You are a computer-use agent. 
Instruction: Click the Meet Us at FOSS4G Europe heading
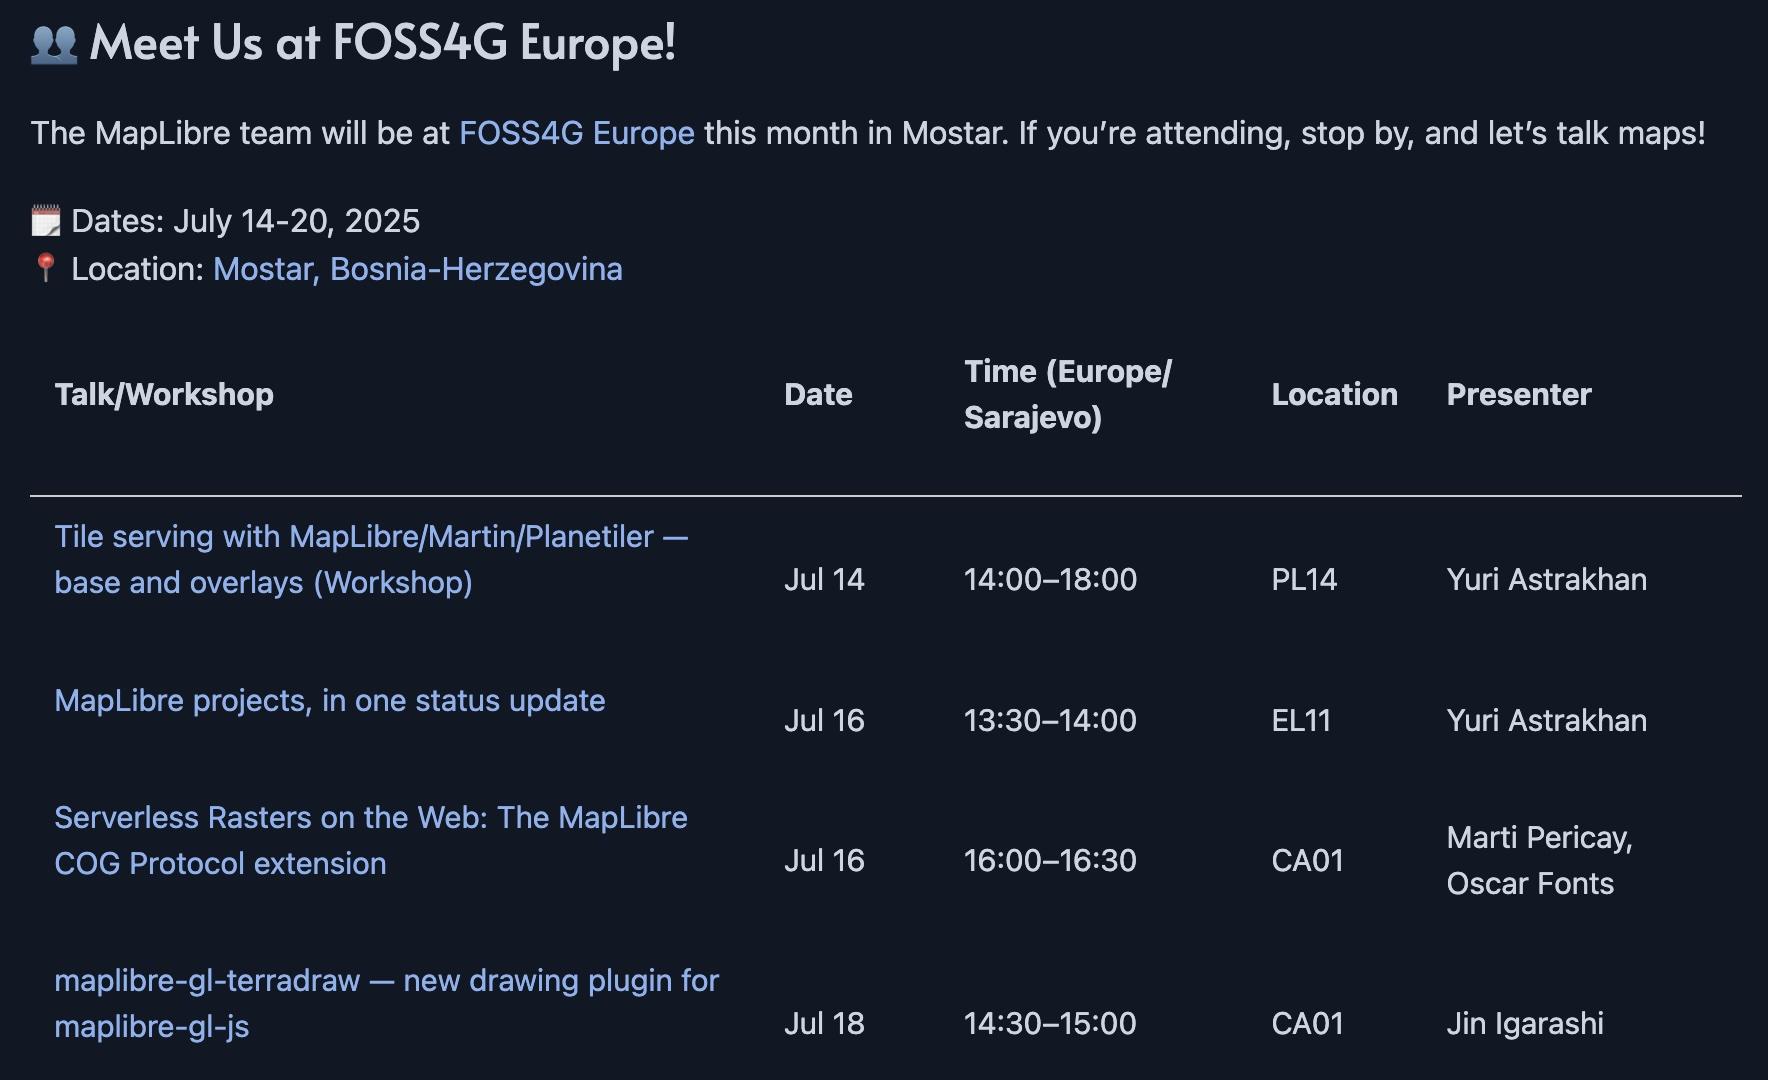coord(383,43)
